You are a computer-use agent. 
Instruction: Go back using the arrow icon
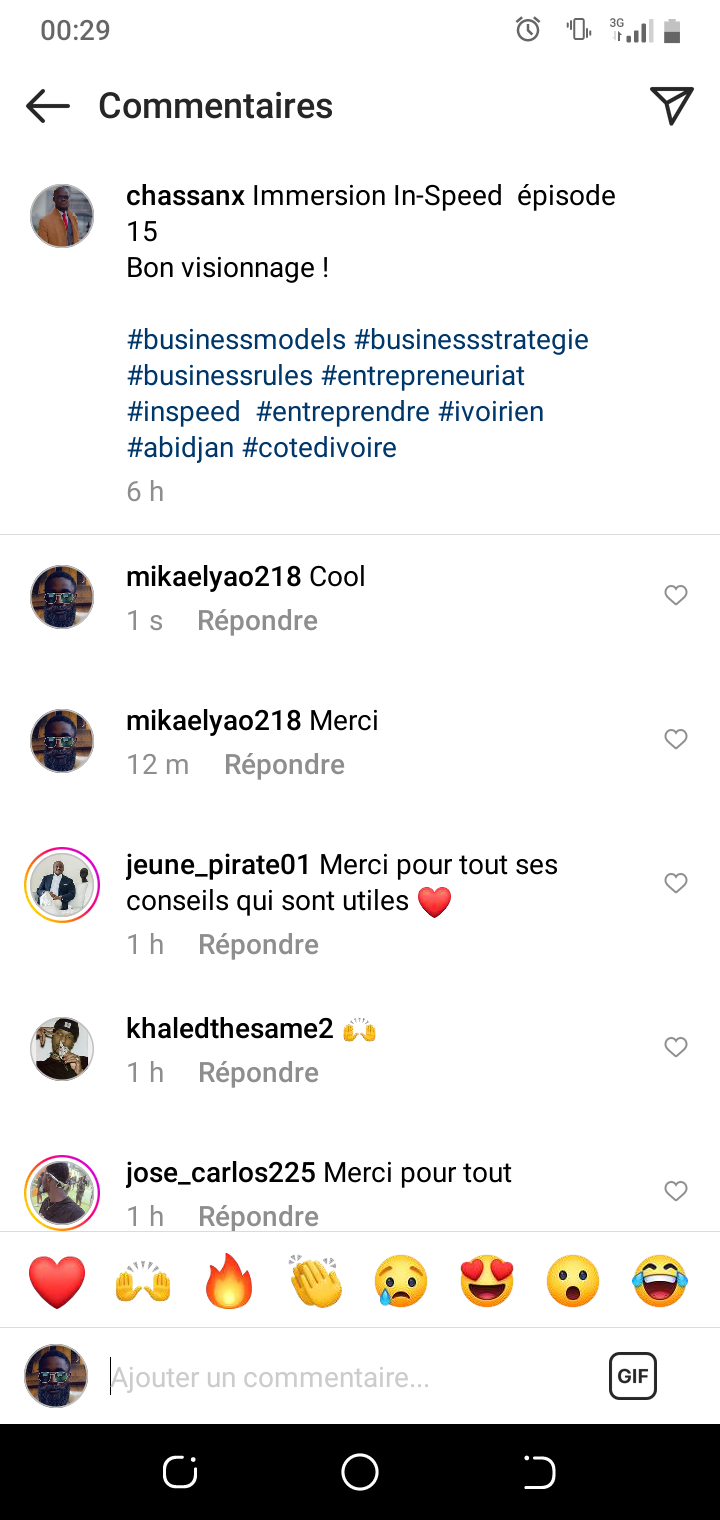coord(47,106)
